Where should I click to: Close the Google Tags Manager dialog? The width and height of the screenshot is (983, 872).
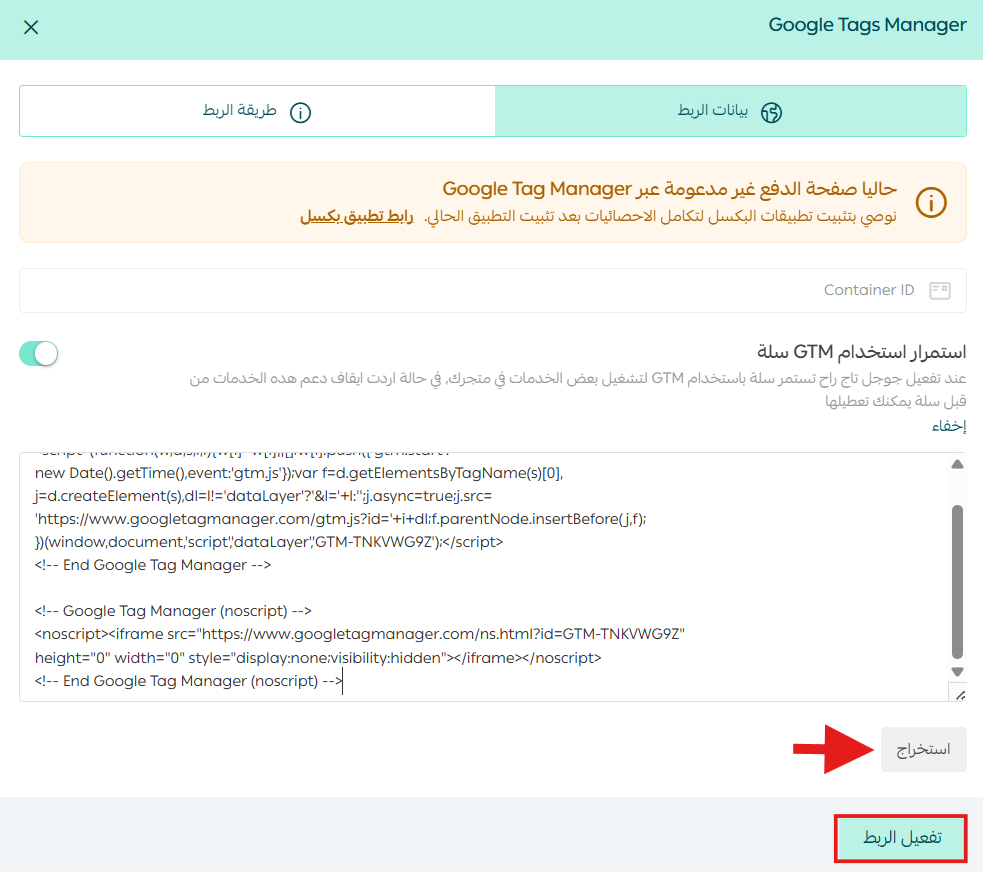coord(31,28)
